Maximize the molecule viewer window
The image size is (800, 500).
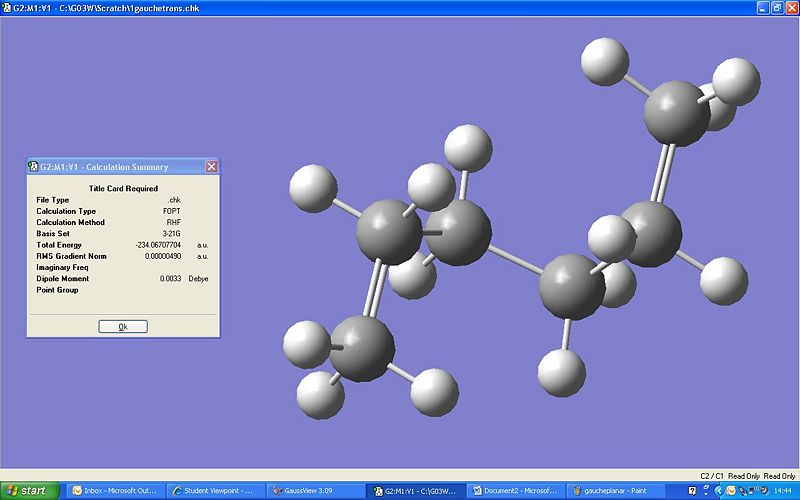pyautogui.click(x=776, y=6)
